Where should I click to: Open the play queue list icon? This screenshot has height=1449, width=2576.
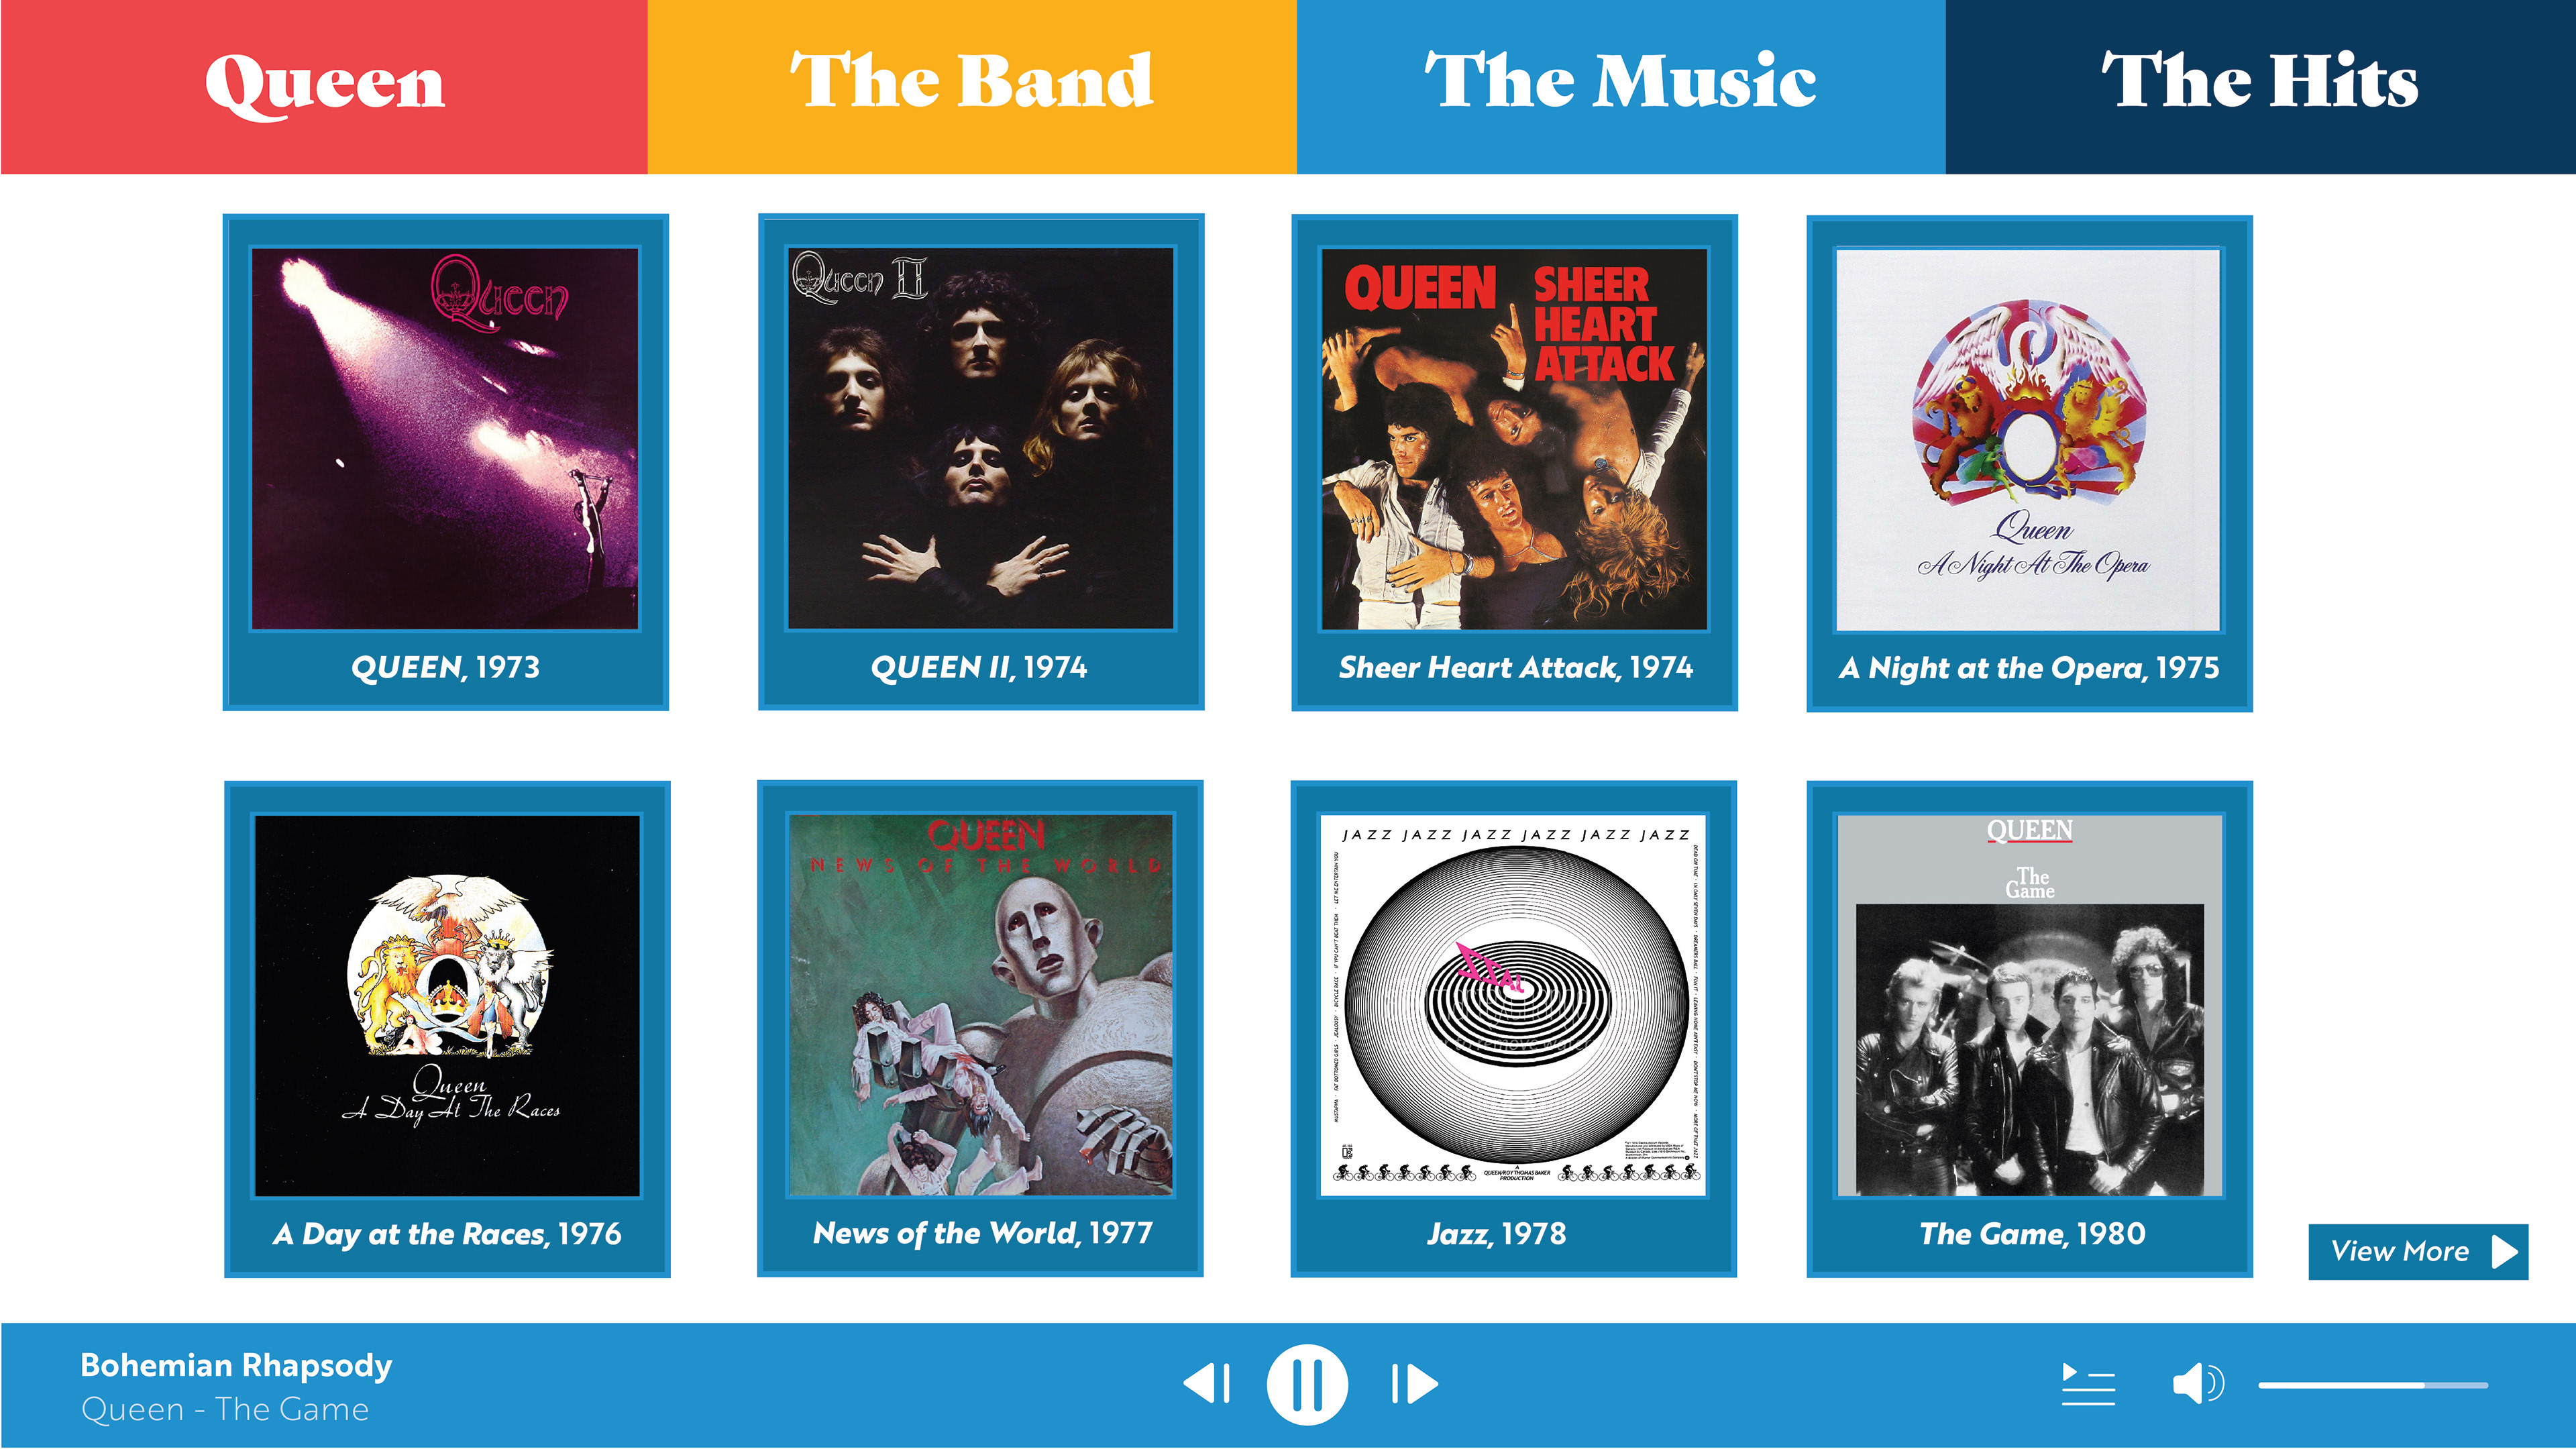tap(2088, 1385)
